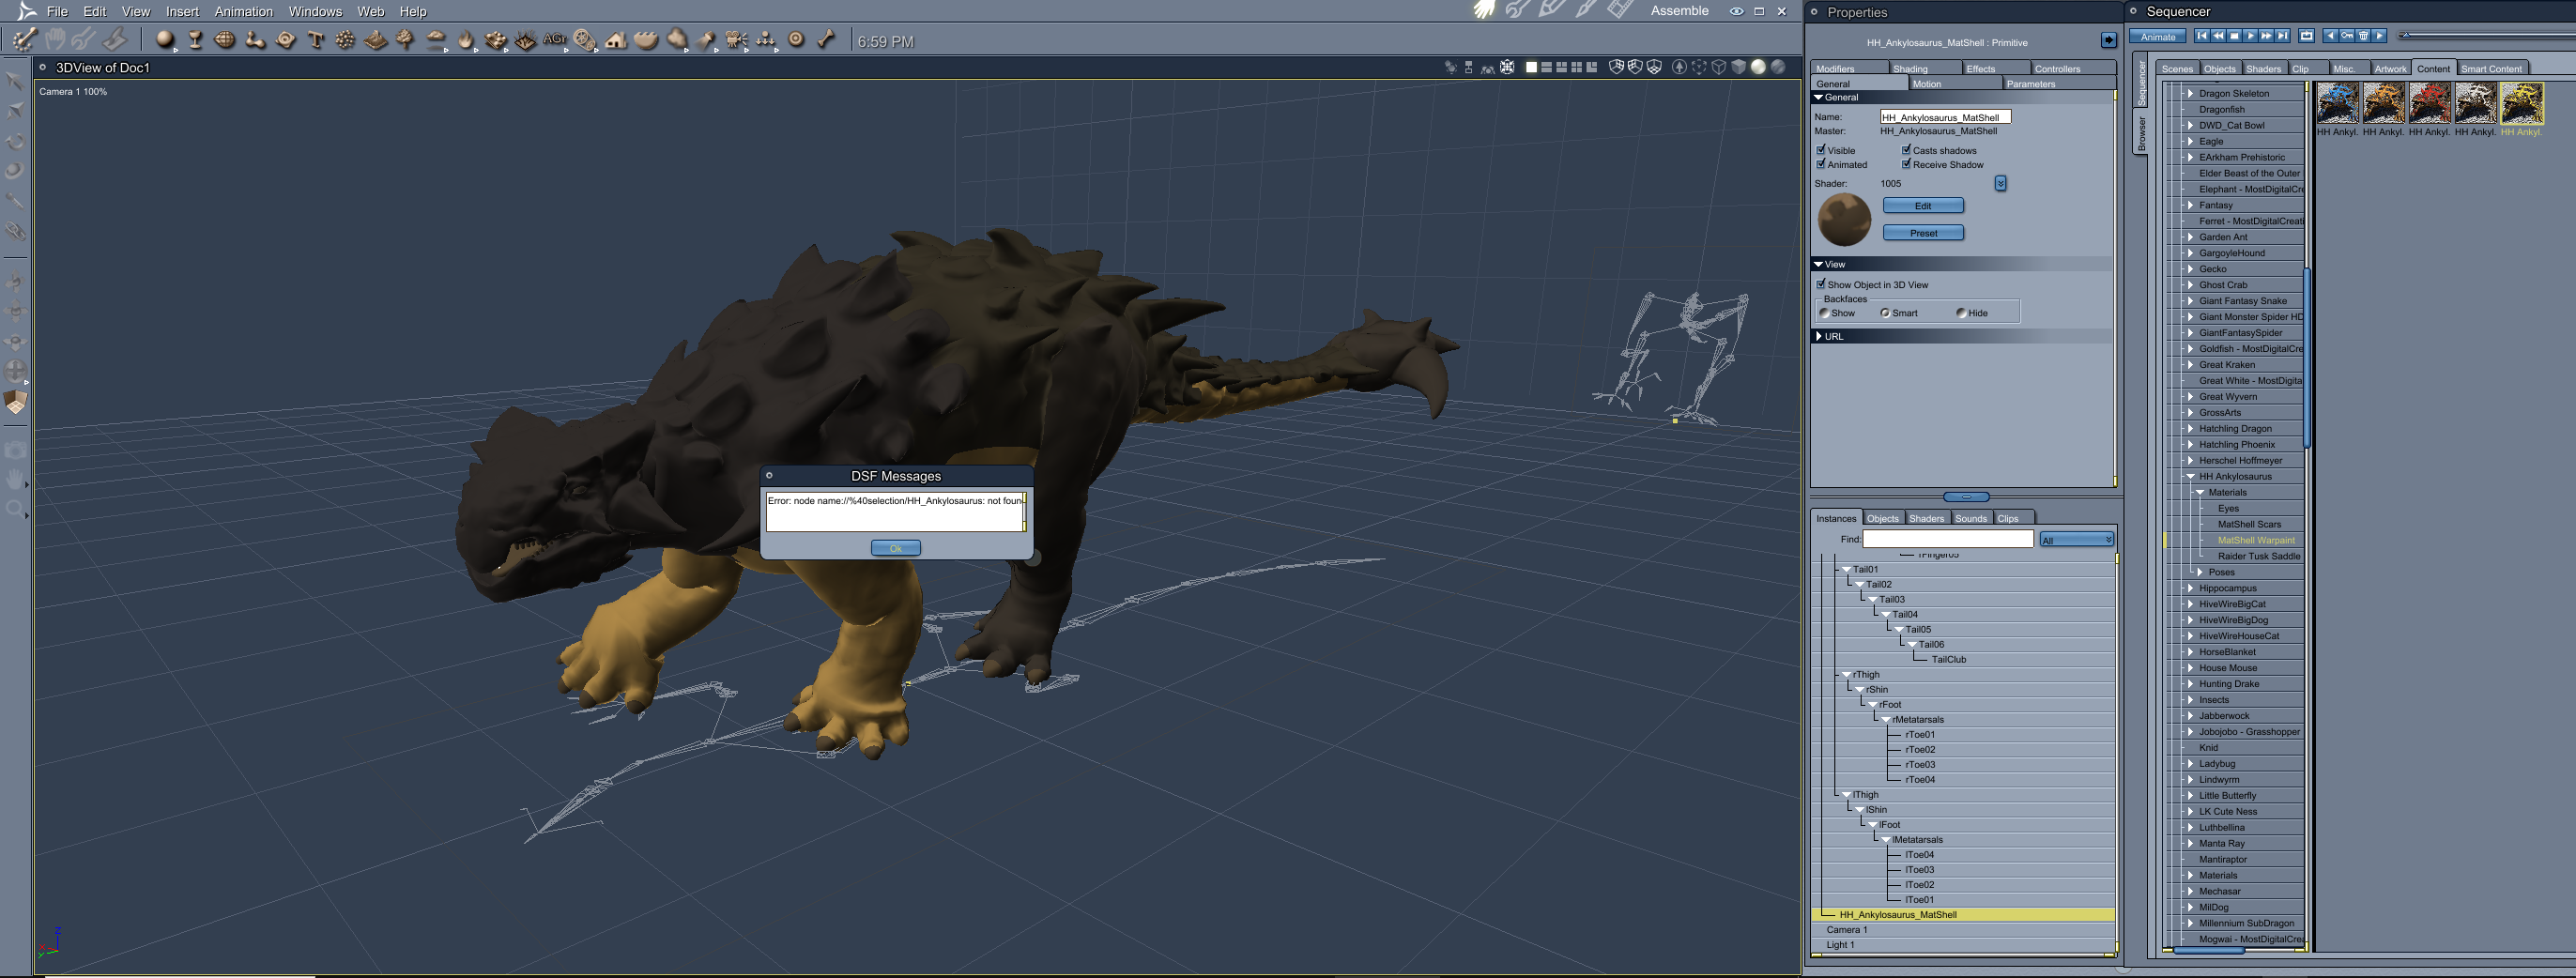2576x978 pixels.
Task: Collapse the Tail01 tree node
Action: point(1846,569)
